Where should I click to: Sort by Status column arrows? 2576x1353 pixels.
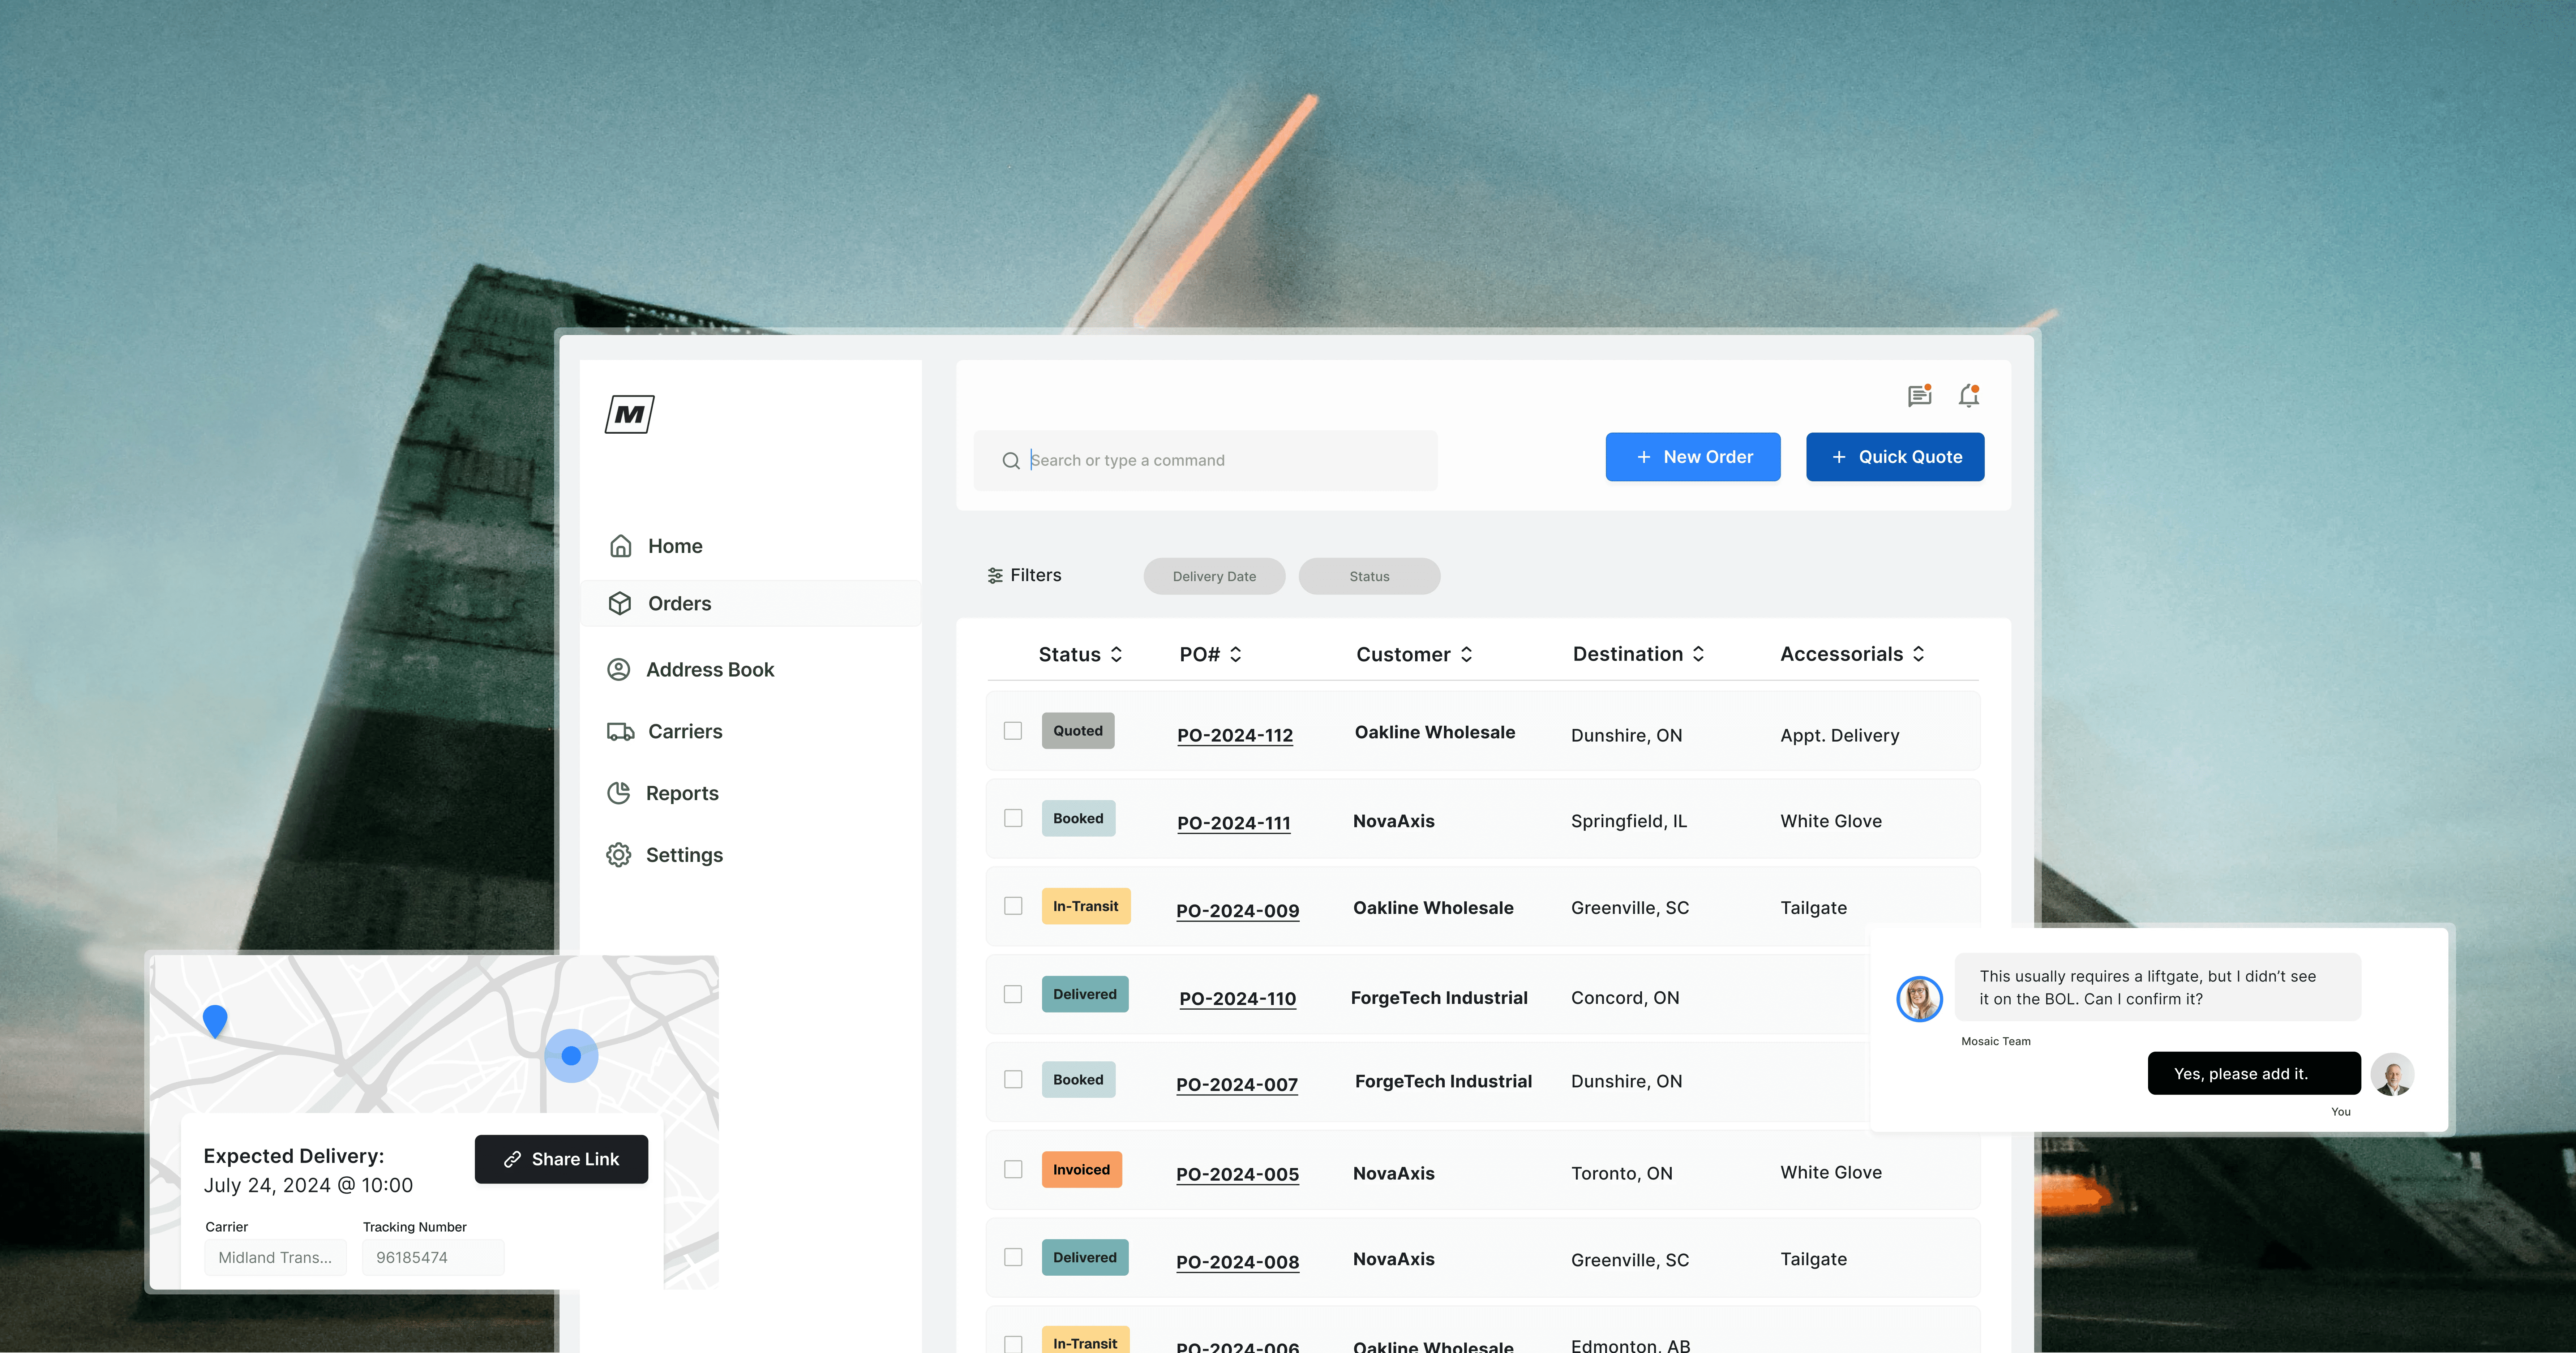click(x=1117, y=654)
